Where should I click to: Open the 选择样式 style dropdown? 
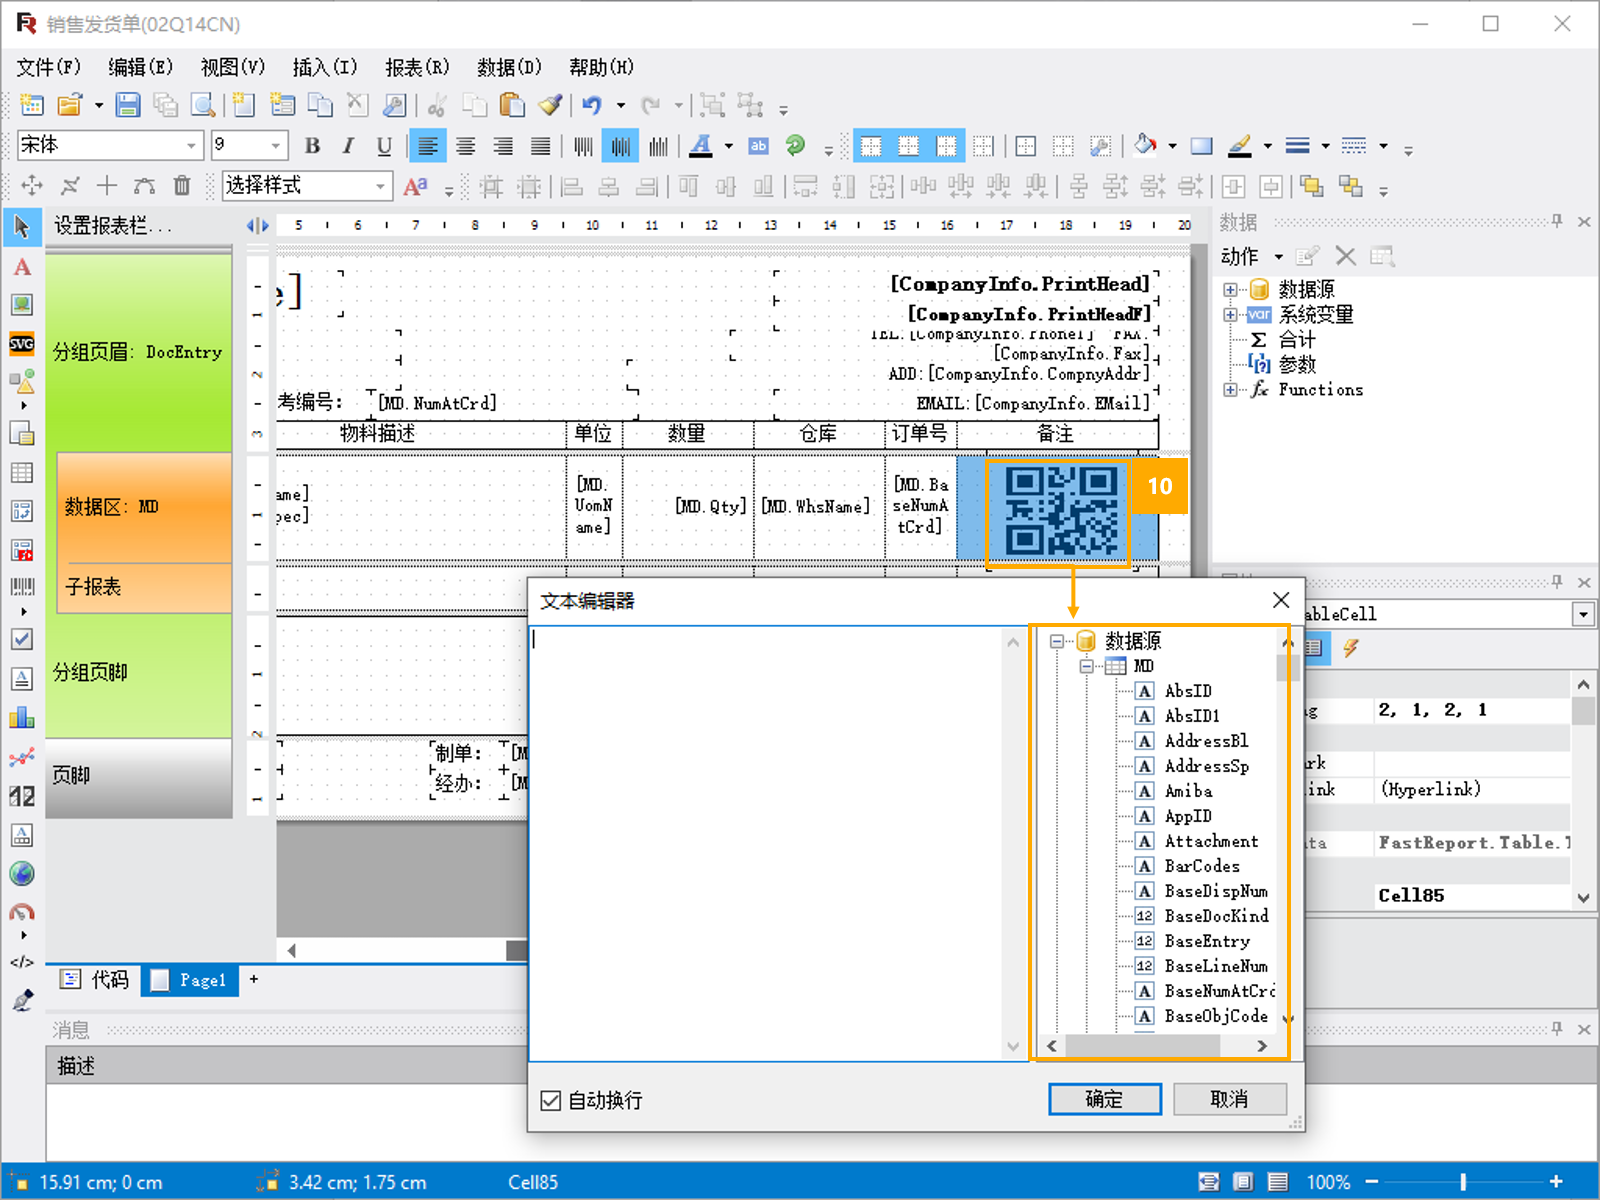click(x=380, y=186)
